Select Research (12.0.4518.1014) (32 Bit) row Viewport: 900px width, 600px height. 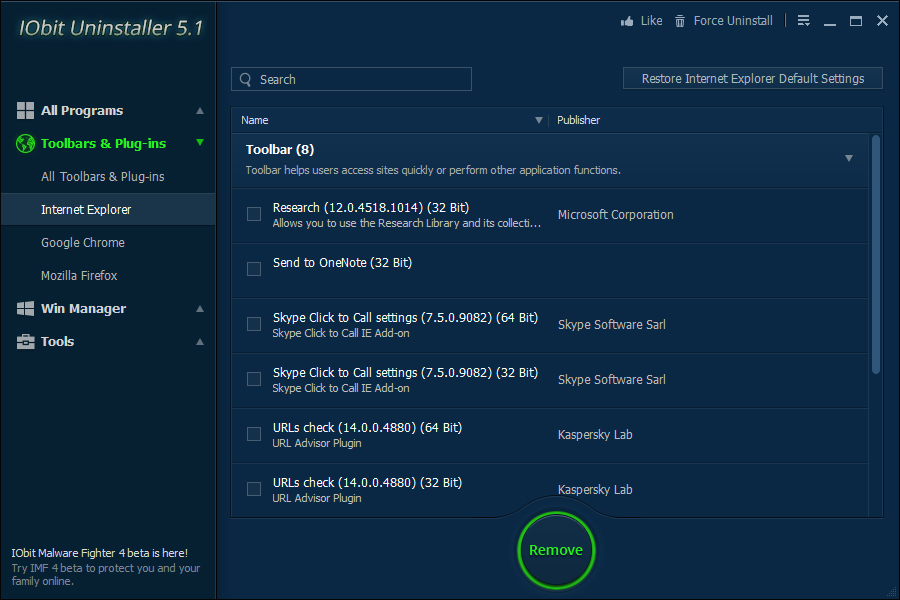pyautogui.click(x=550, y=216)
